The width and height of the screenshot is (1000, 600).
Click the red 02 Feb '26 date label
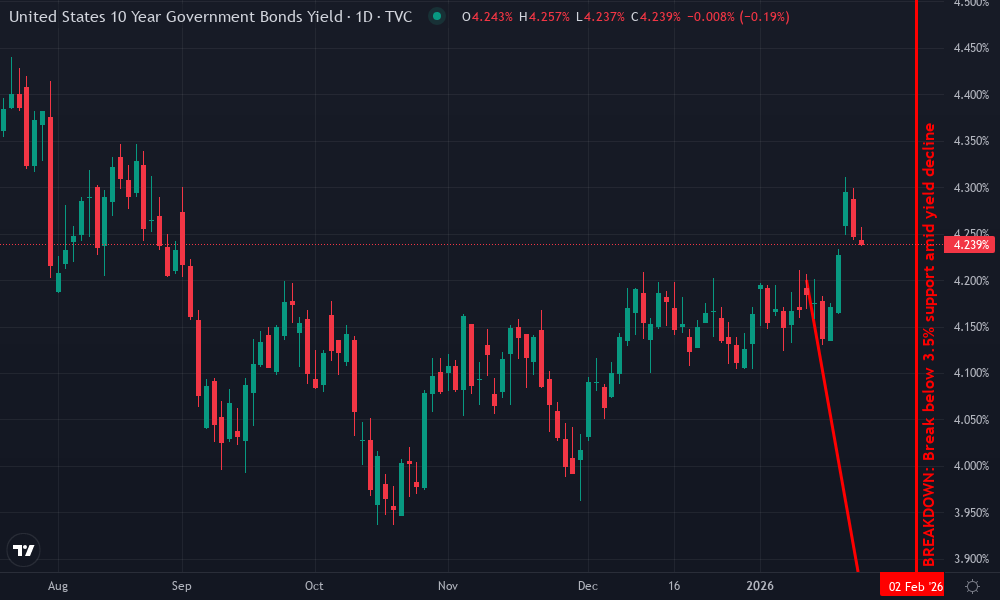point(915,585)
